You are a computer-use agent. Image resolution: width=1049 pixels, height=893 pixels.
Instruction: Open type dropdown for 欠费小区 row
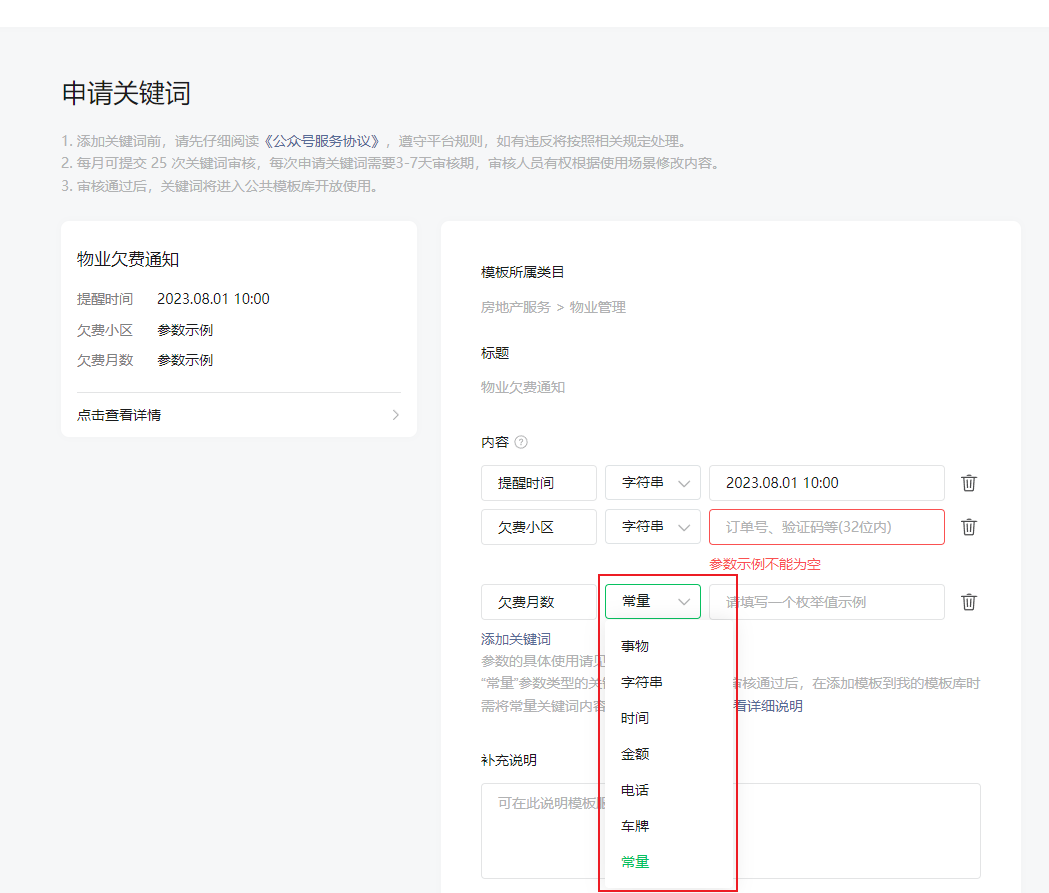click(652, 527)
